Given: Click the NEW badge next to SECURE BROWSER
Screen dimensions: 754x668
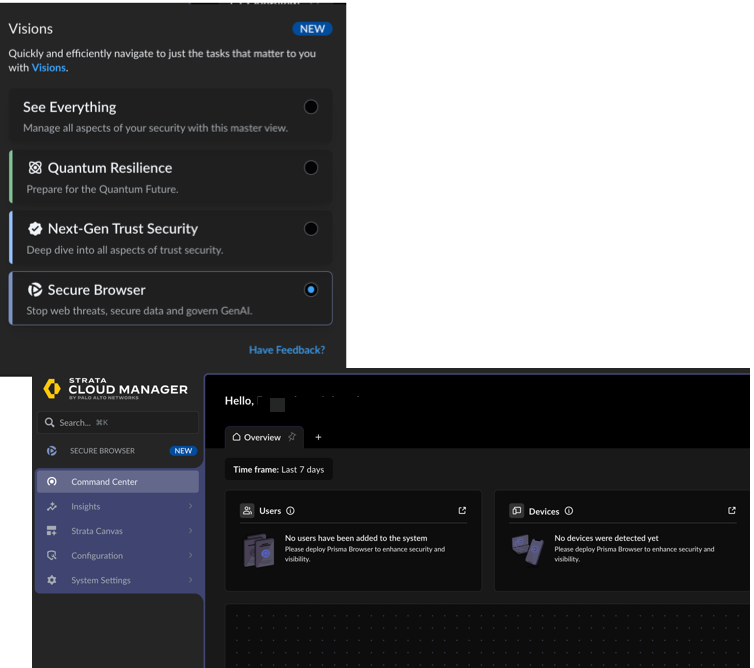Looking at the screenshot, I should point(183,451).
